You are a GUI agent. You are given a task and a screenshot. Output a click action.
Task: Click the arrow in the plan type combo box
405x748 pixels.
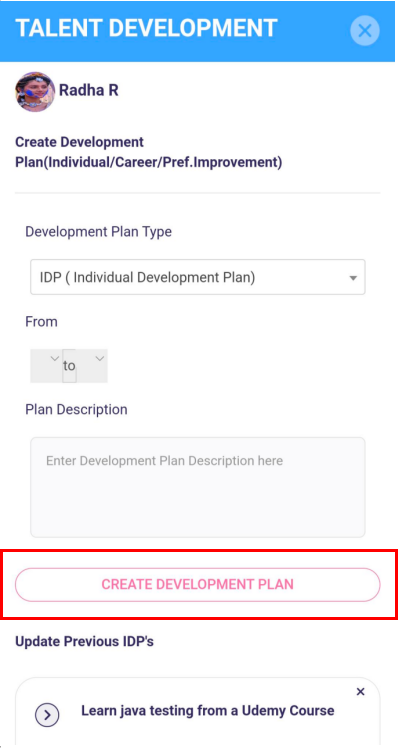click(353, 278)
